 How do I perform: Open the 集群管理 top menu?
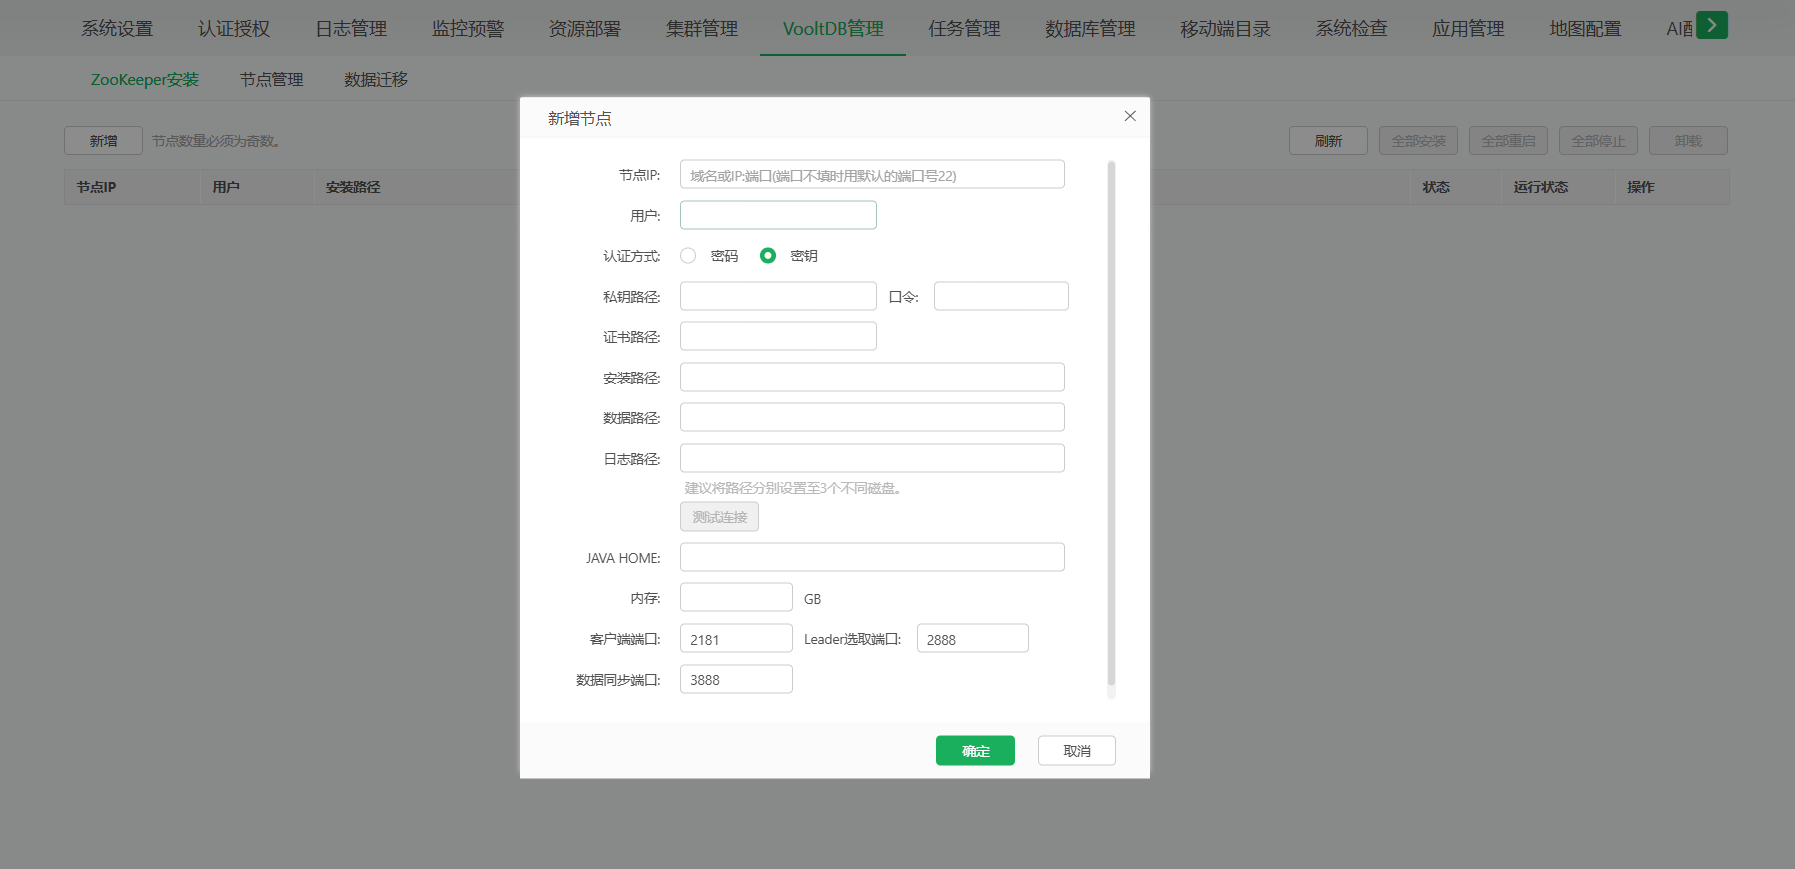coord(702,29)
